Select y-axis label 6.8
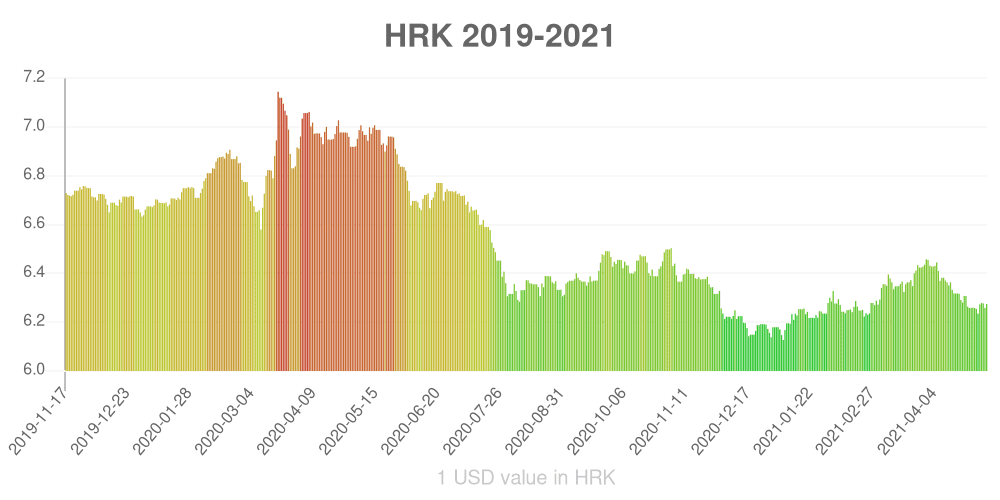The width and height of the screenshot is (1000, 500). tap(34, 175)
